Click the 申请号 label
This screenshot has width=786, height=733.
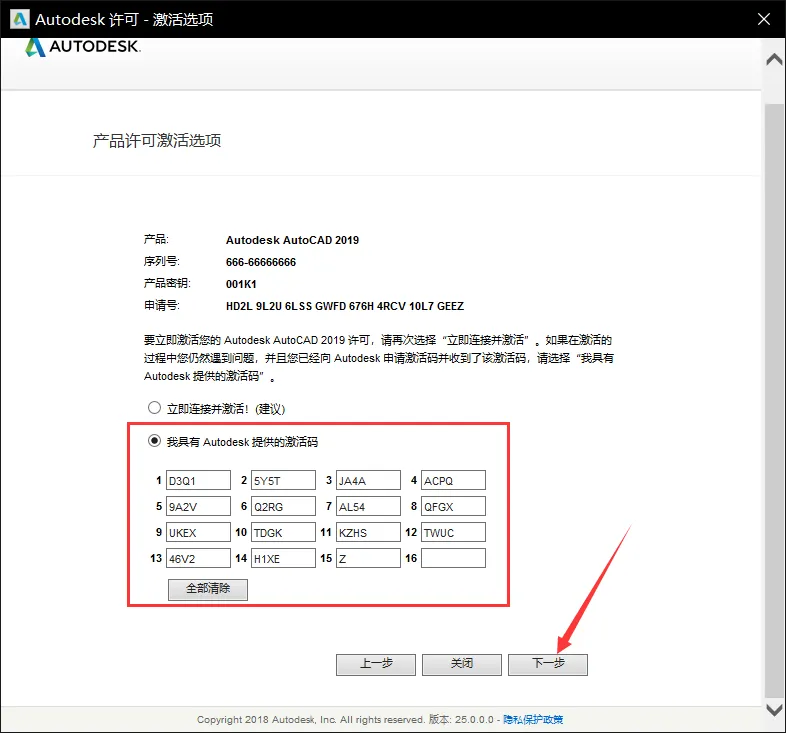[161, 306]
